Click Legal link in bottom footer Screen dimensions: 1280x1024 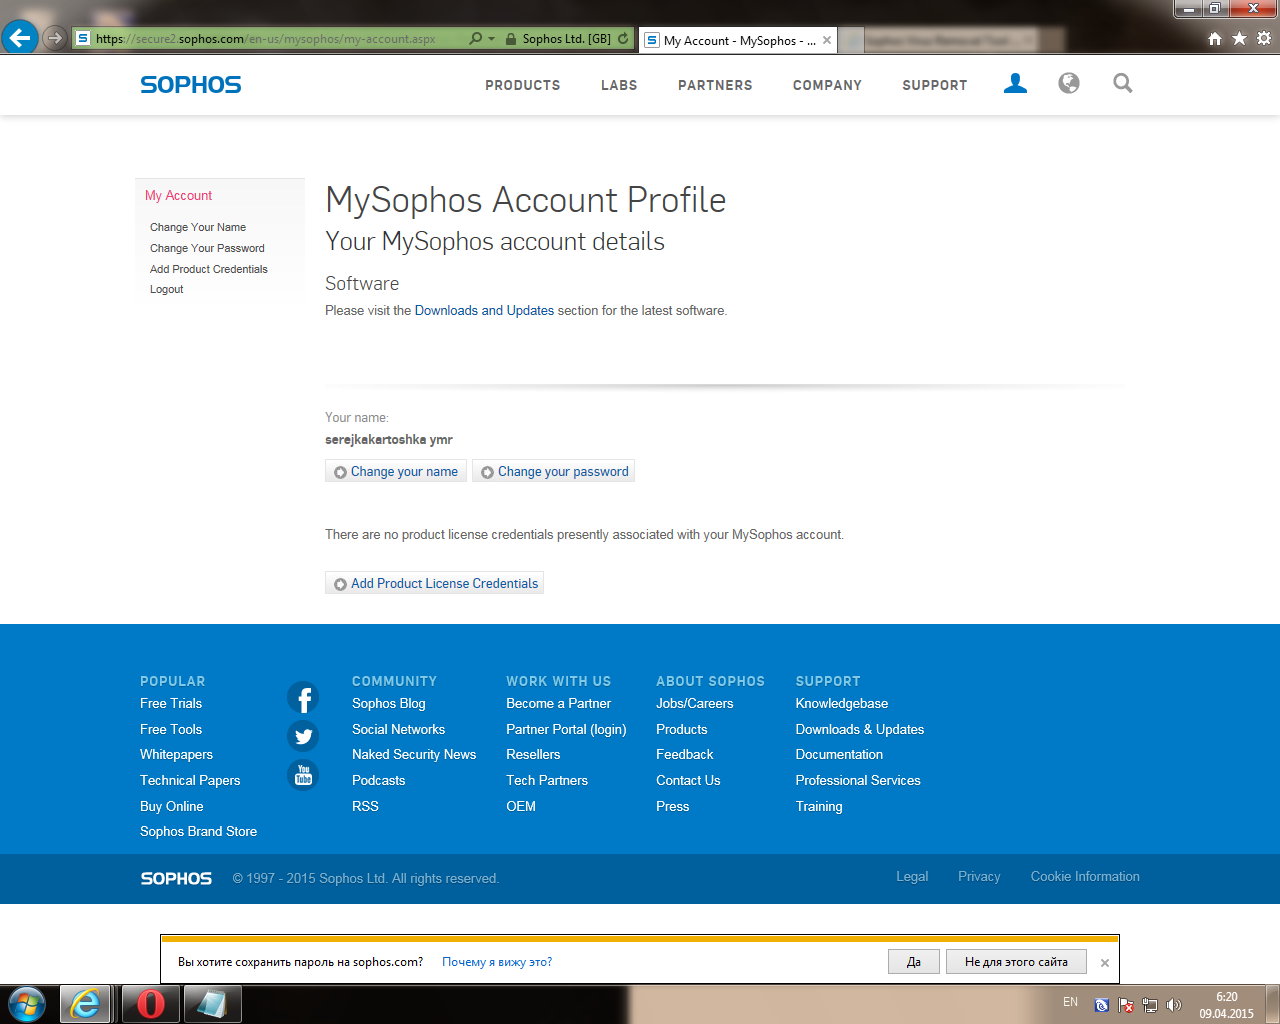pyautogui.click(x=912, y=877)
